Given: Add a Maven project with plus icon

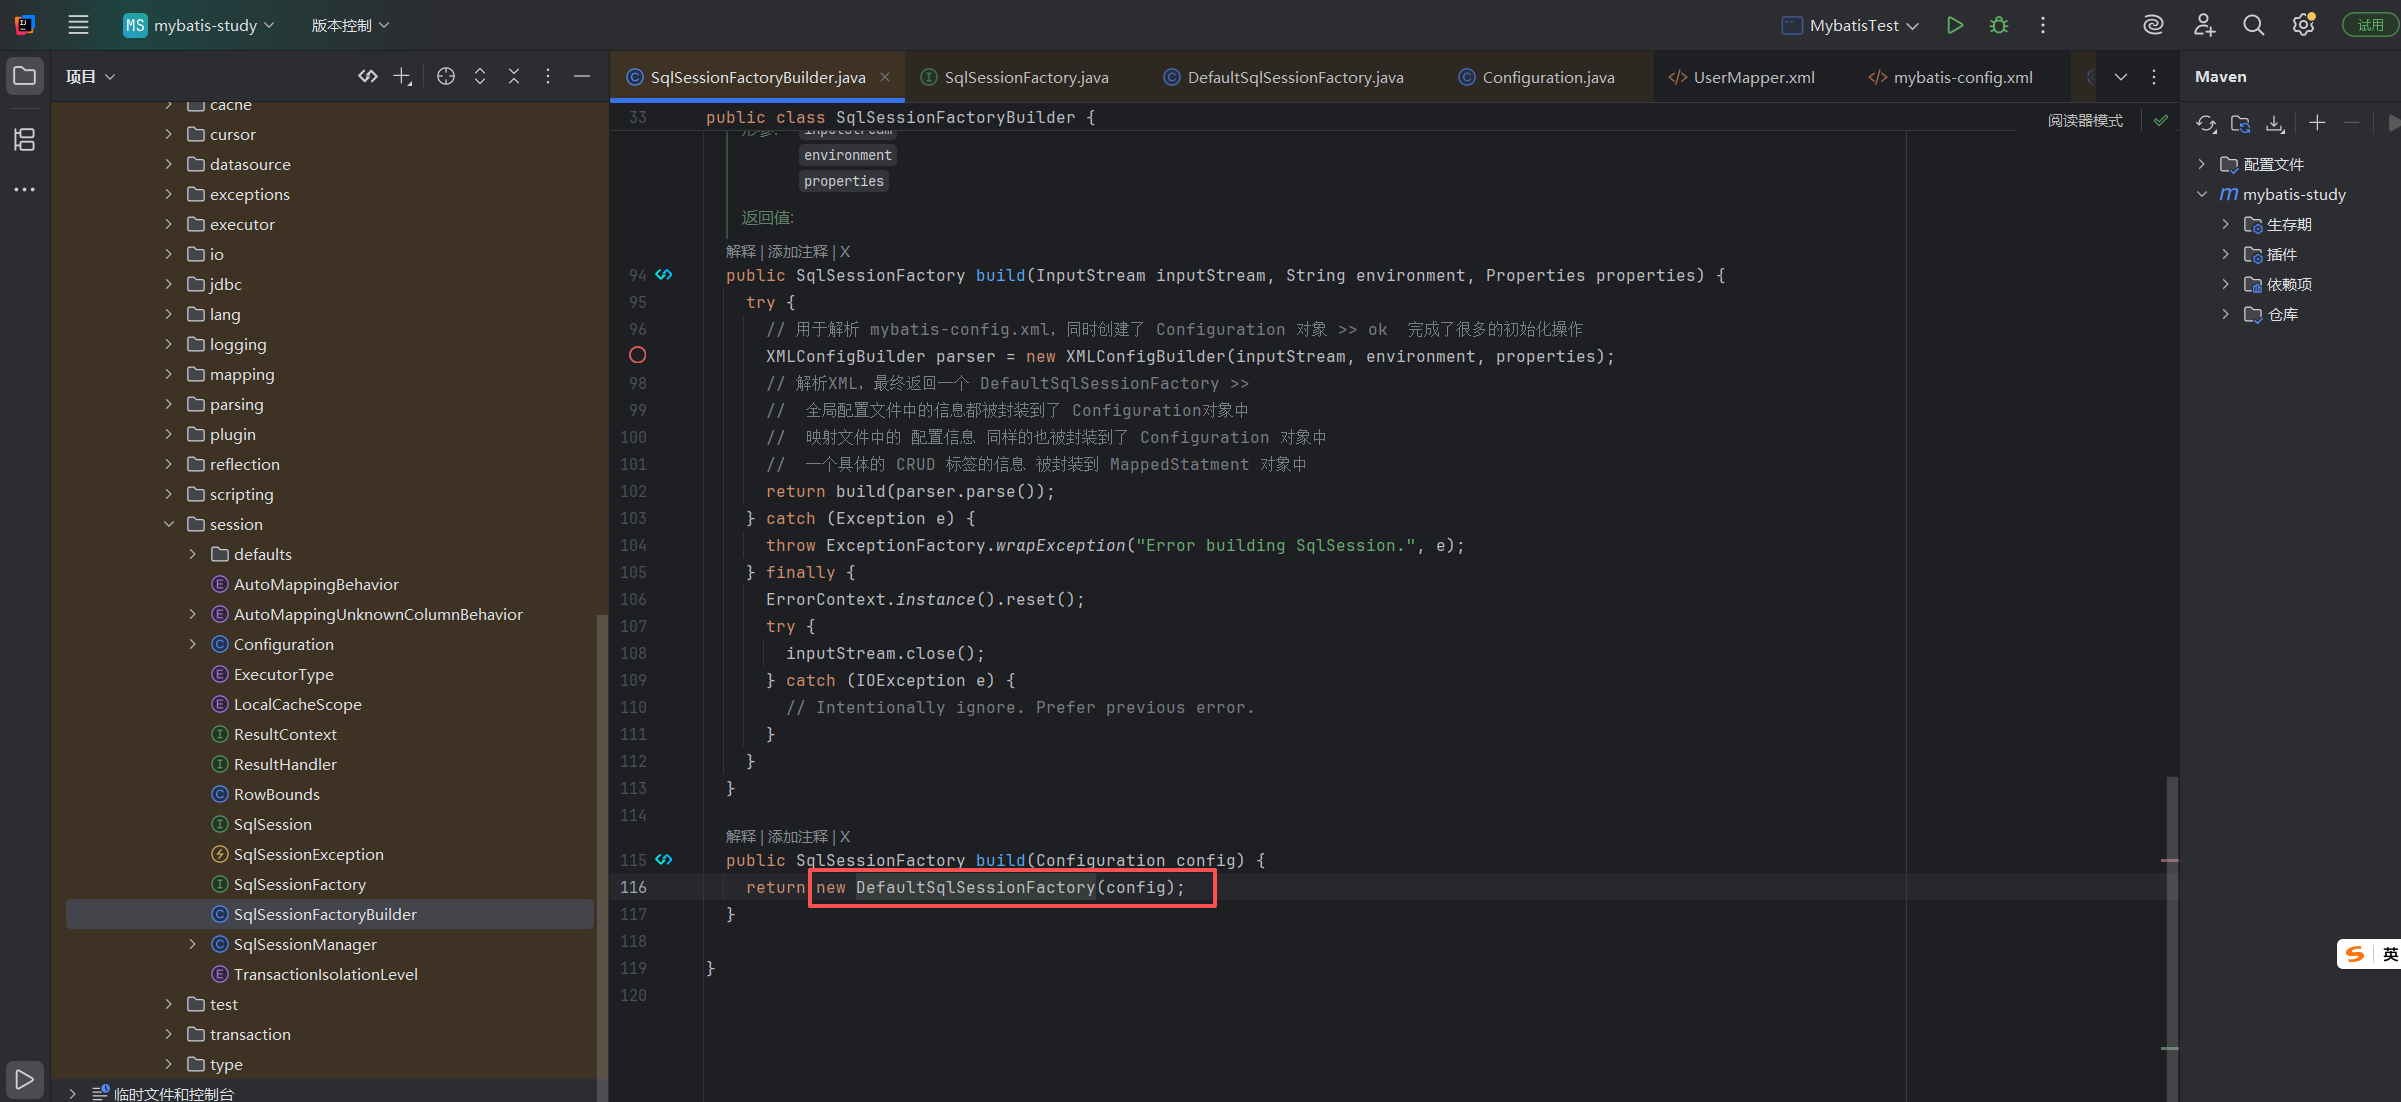Looking at the screenshot, I should 2317,123.
